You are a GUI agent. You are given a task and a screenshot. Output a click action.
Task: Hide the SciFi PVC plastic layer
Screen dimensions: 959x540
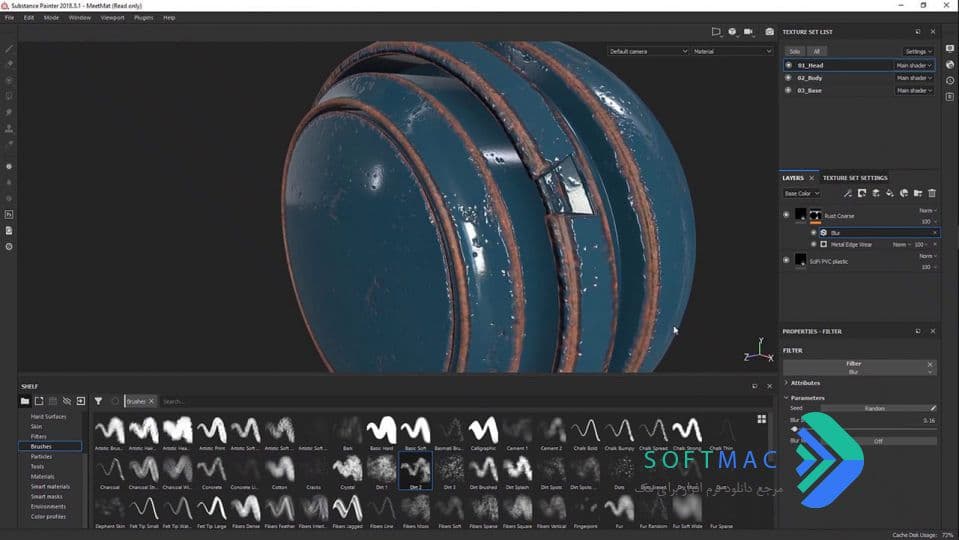coord(787,260)
